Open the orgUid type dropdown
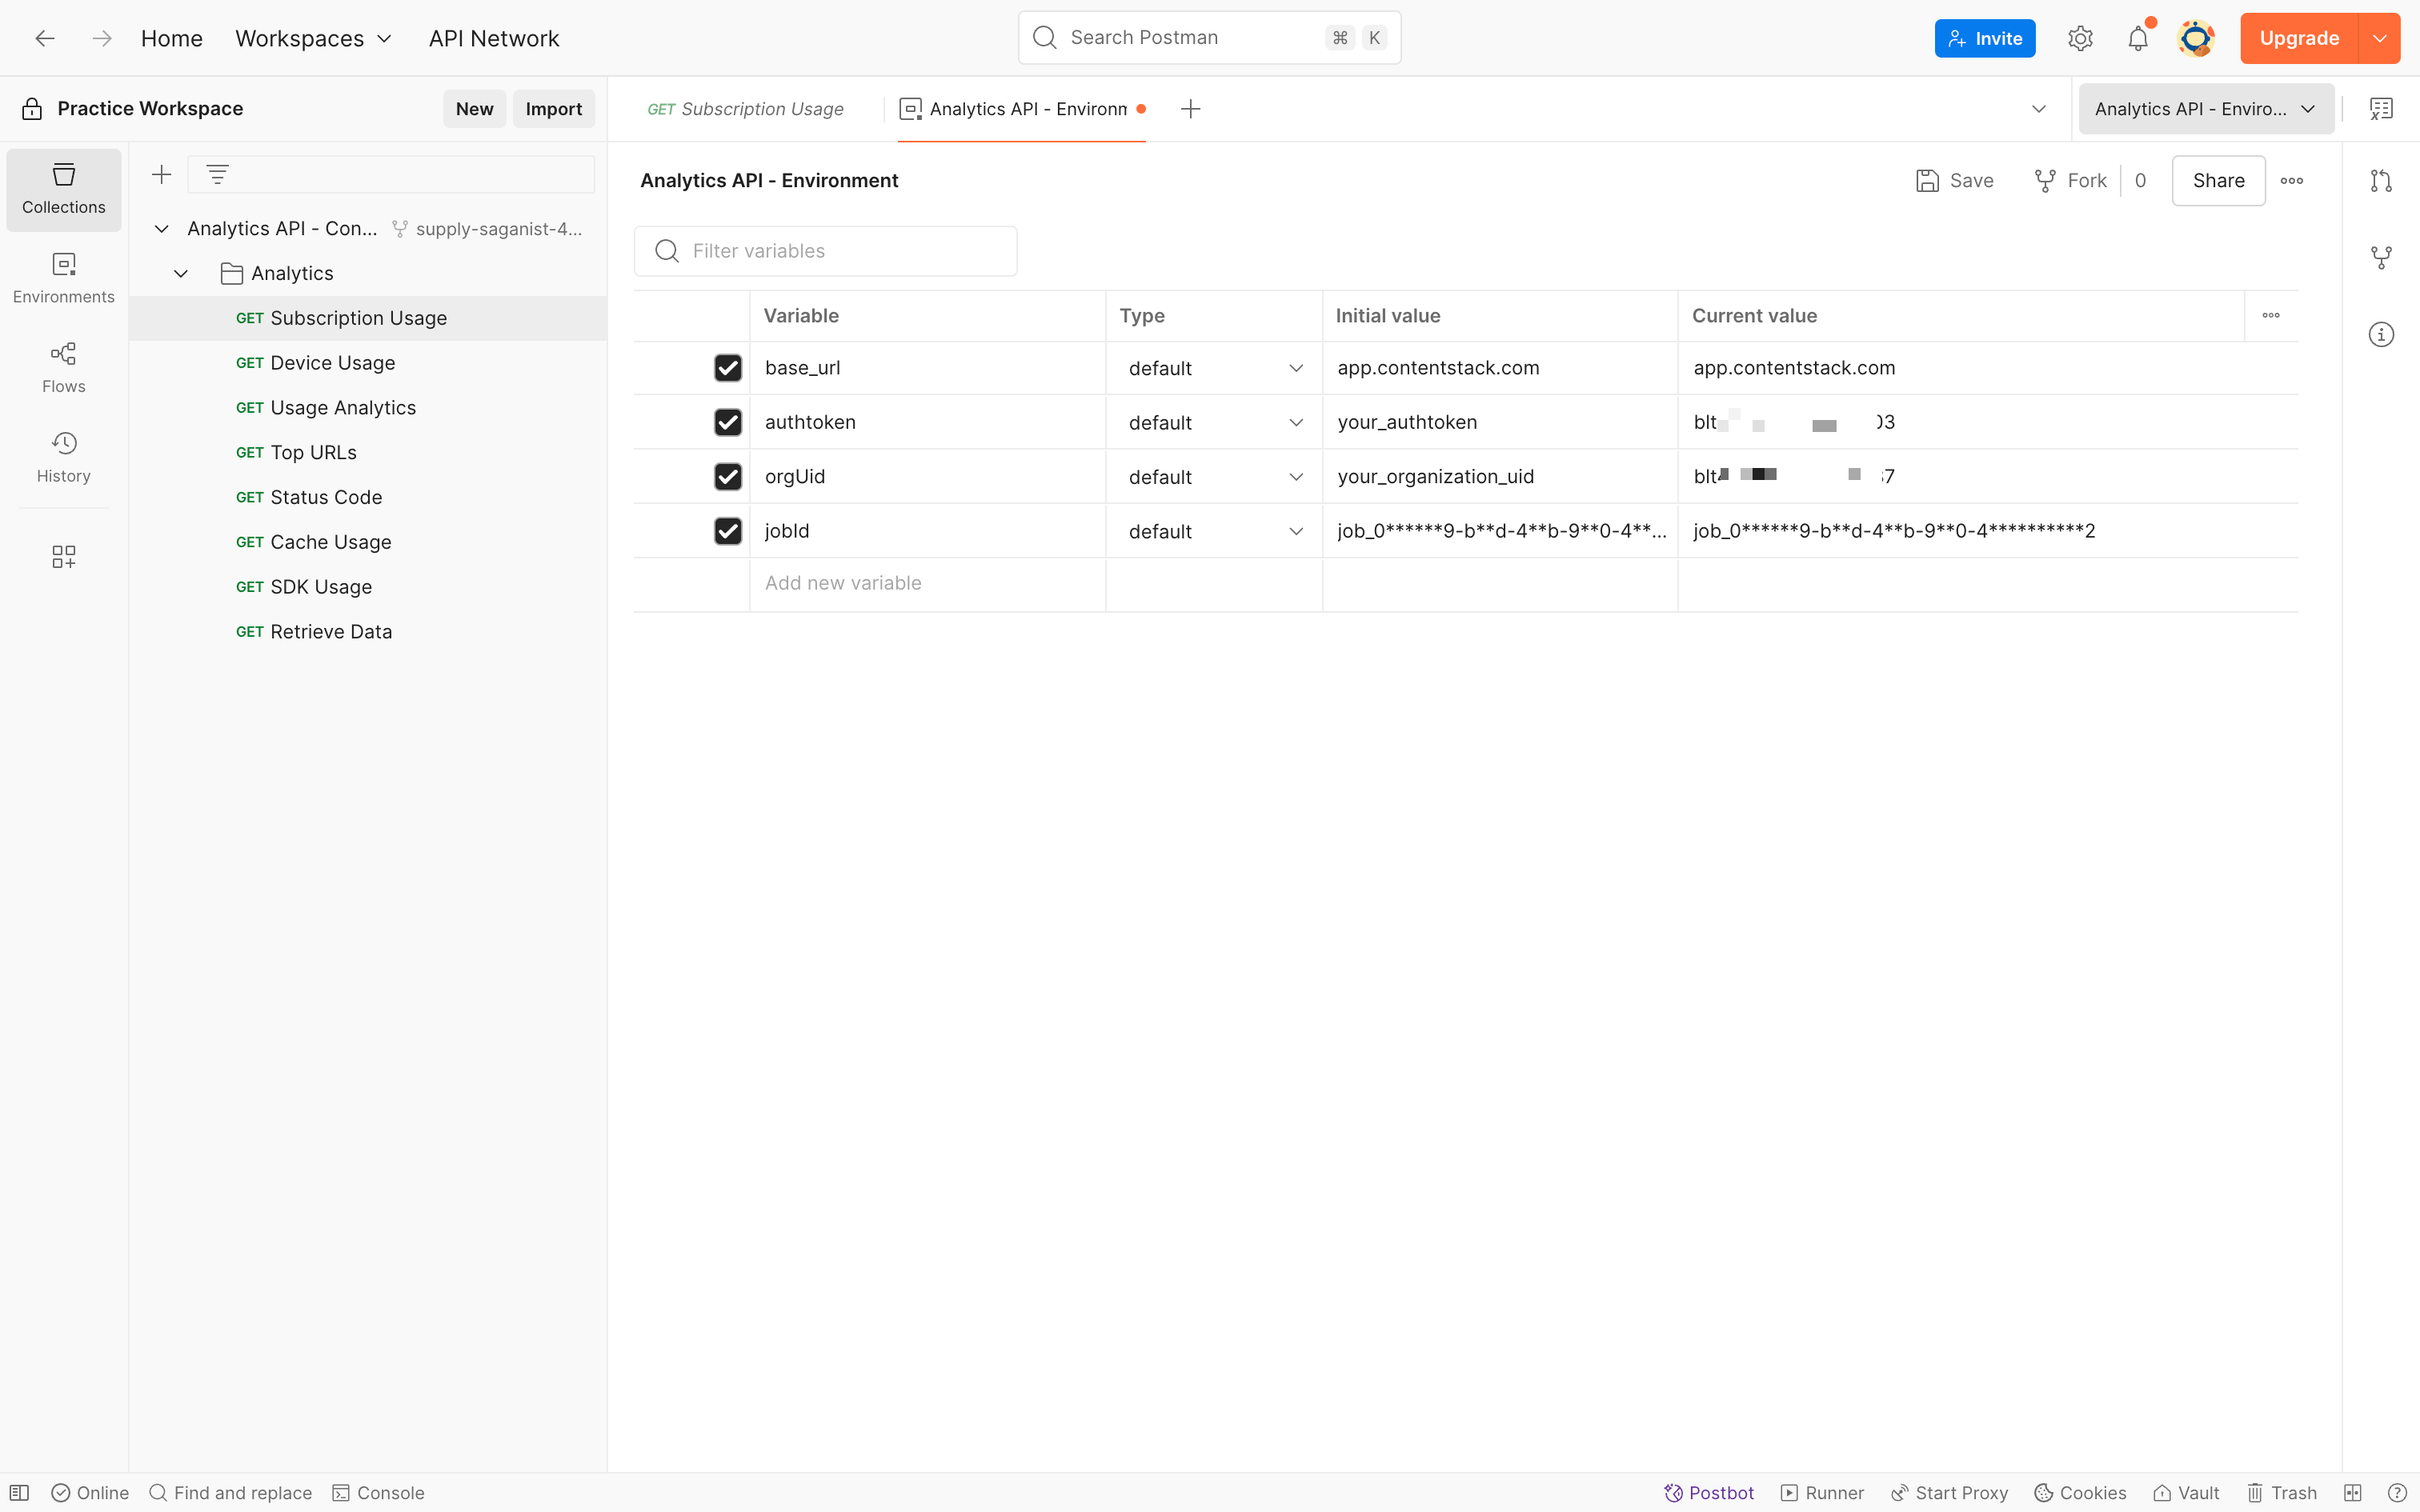Screen dimensions: 2420x1512 [x=1214, y=476]
